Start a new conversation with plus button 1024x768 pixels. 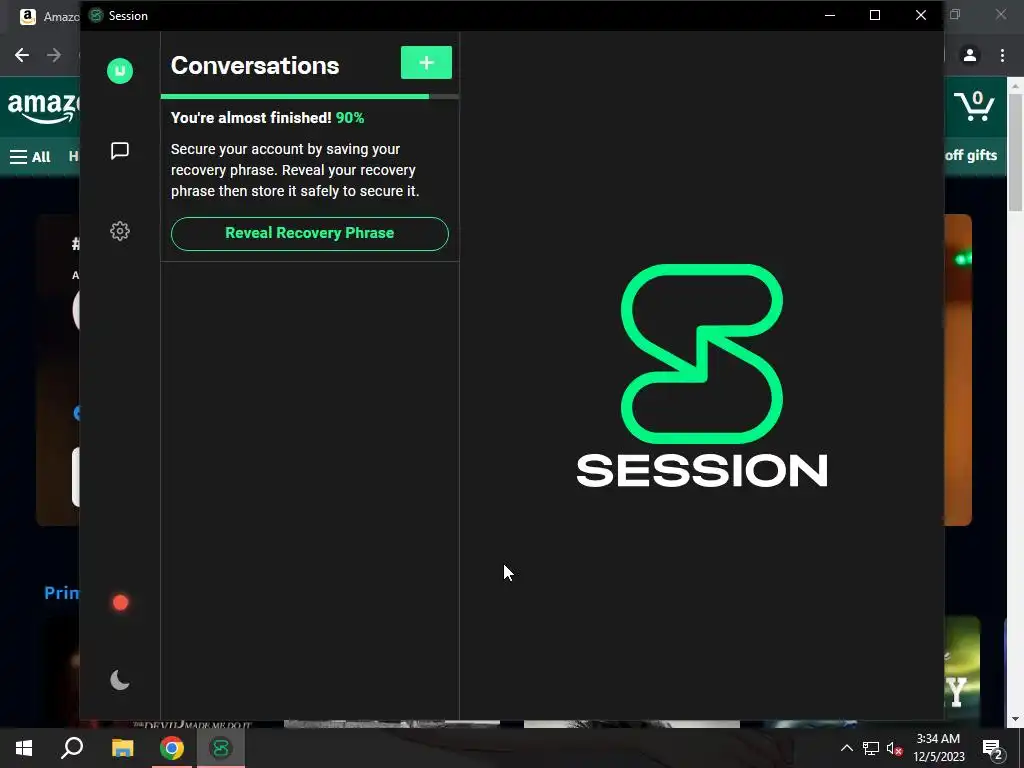(x=426, y=63)
